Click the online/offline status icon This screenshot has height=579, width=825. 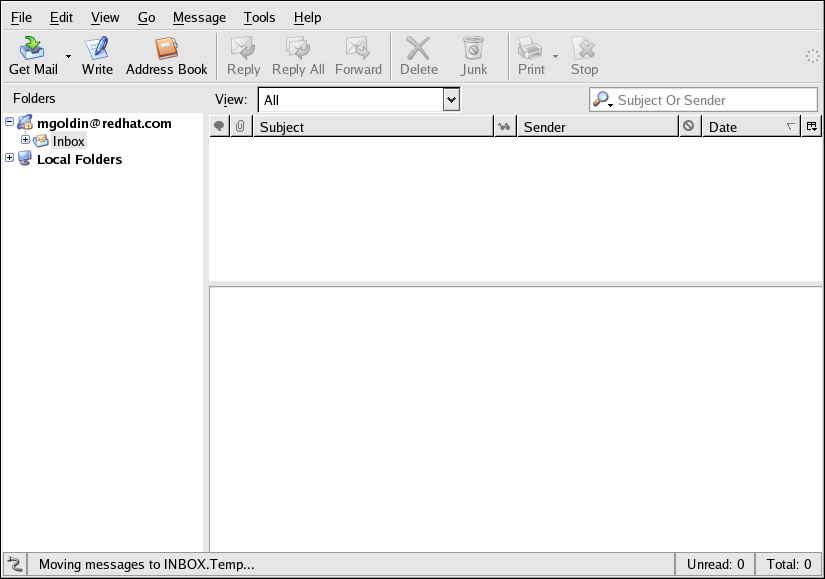click(x=15, y=564)
